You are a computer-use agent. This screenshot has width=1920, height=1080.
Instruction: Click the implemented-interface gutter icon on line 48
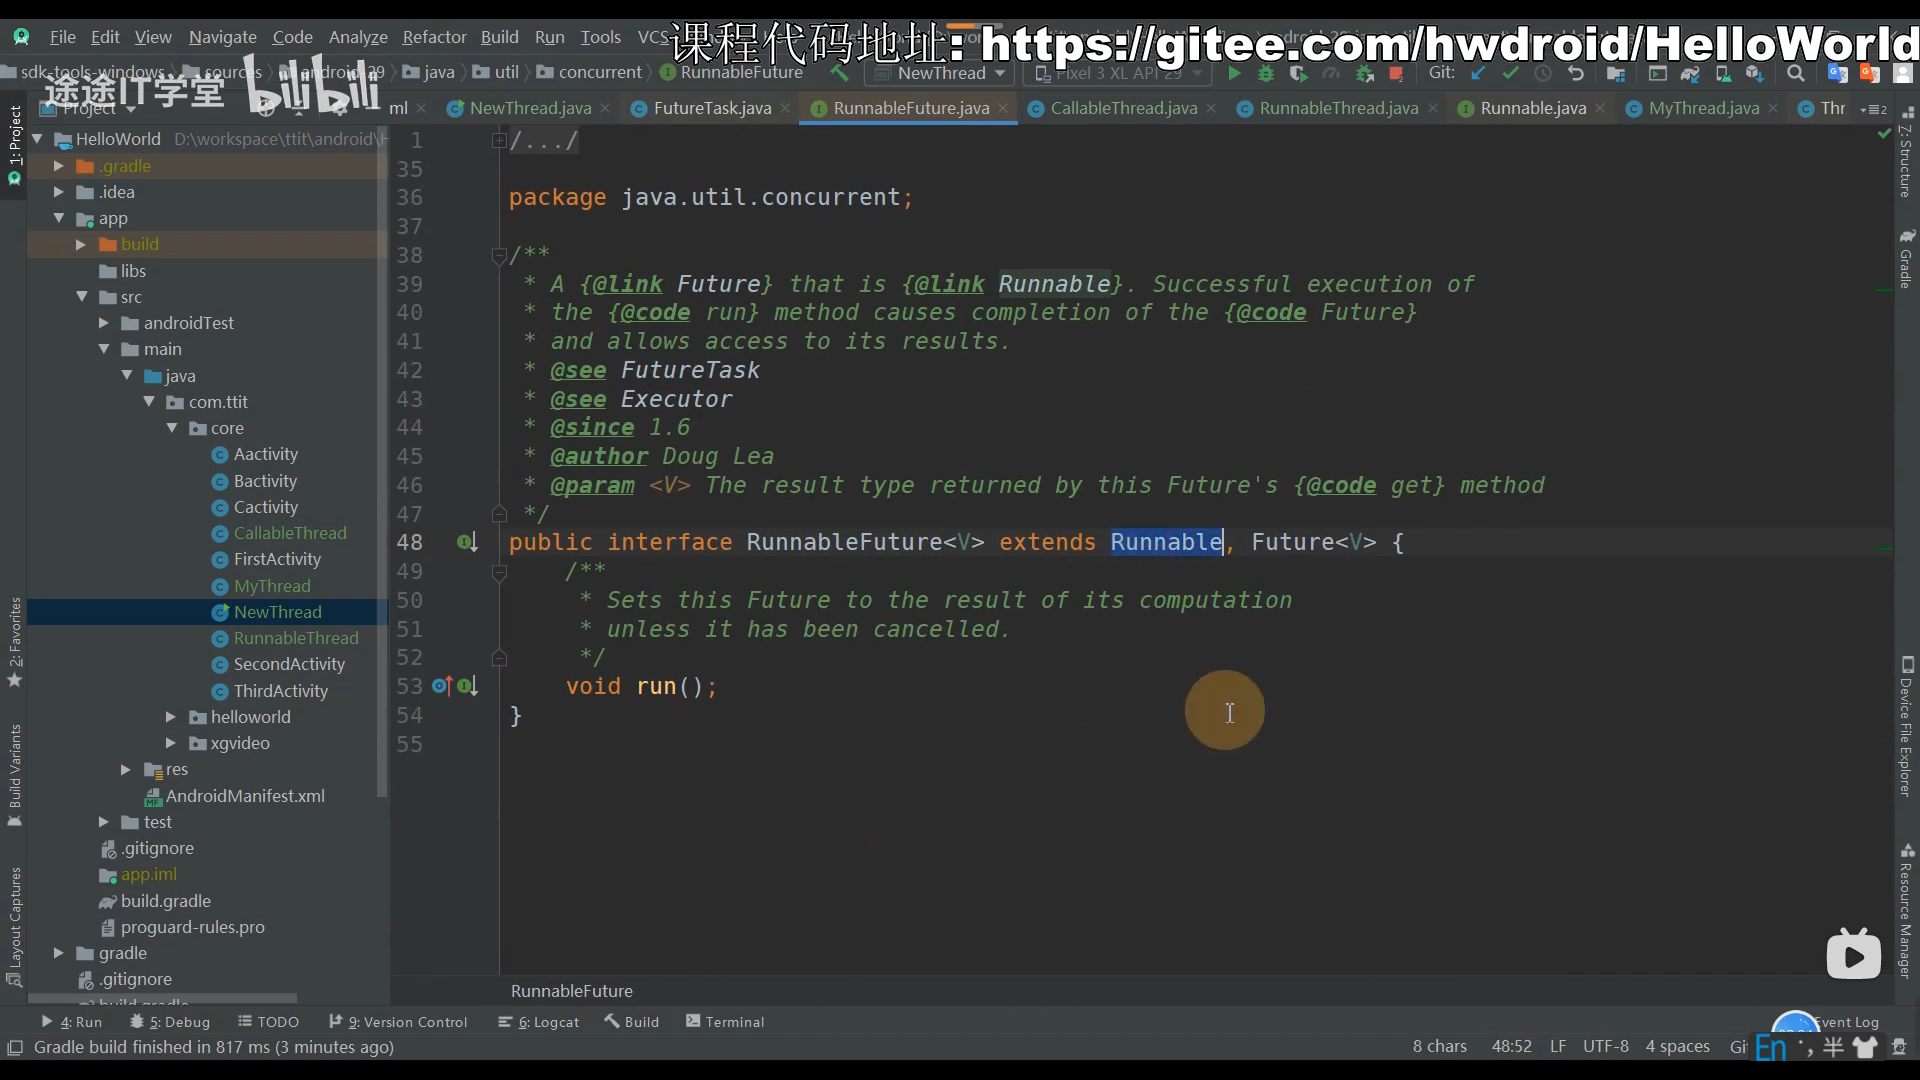466,542
